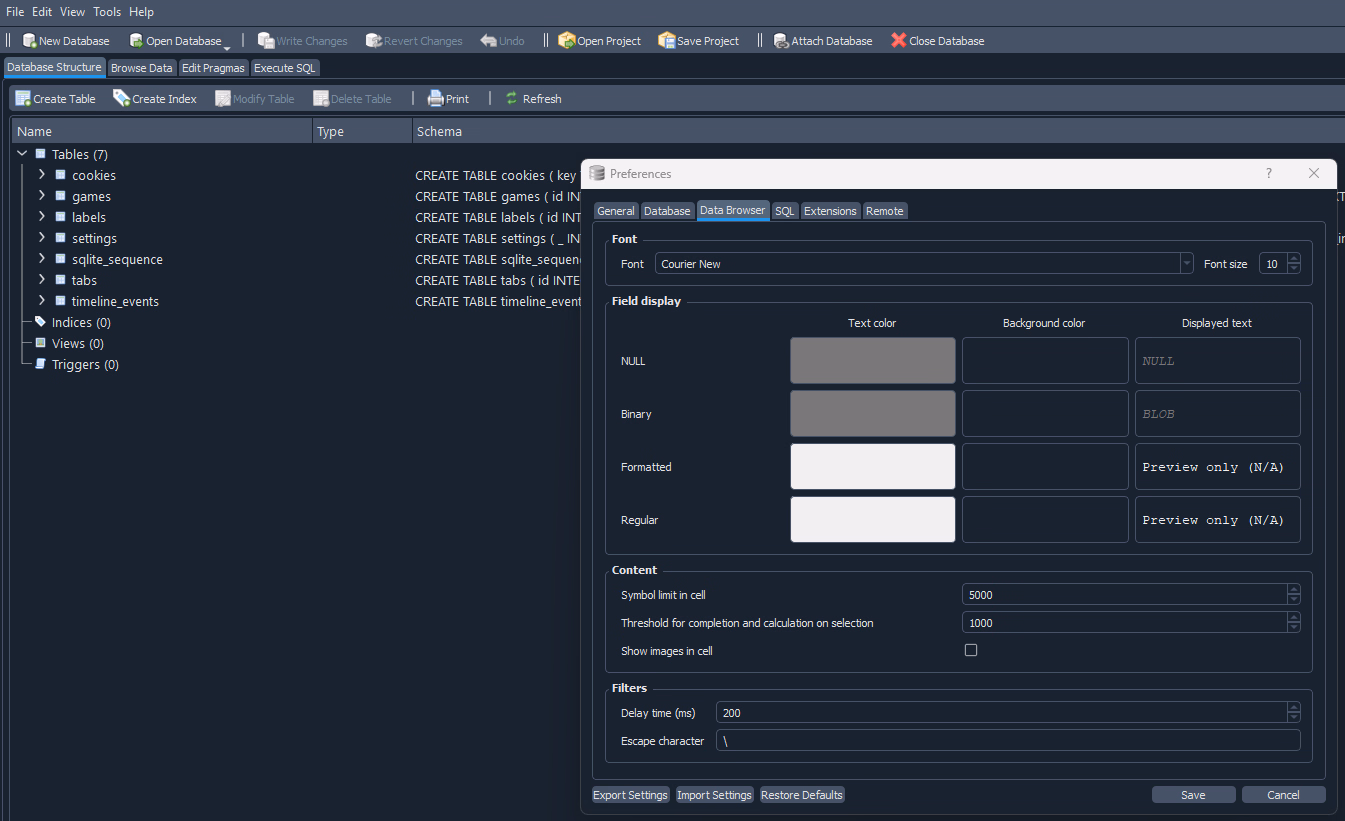
Task: Pick the Formatted text color swatch
Action: click(873, 467)
